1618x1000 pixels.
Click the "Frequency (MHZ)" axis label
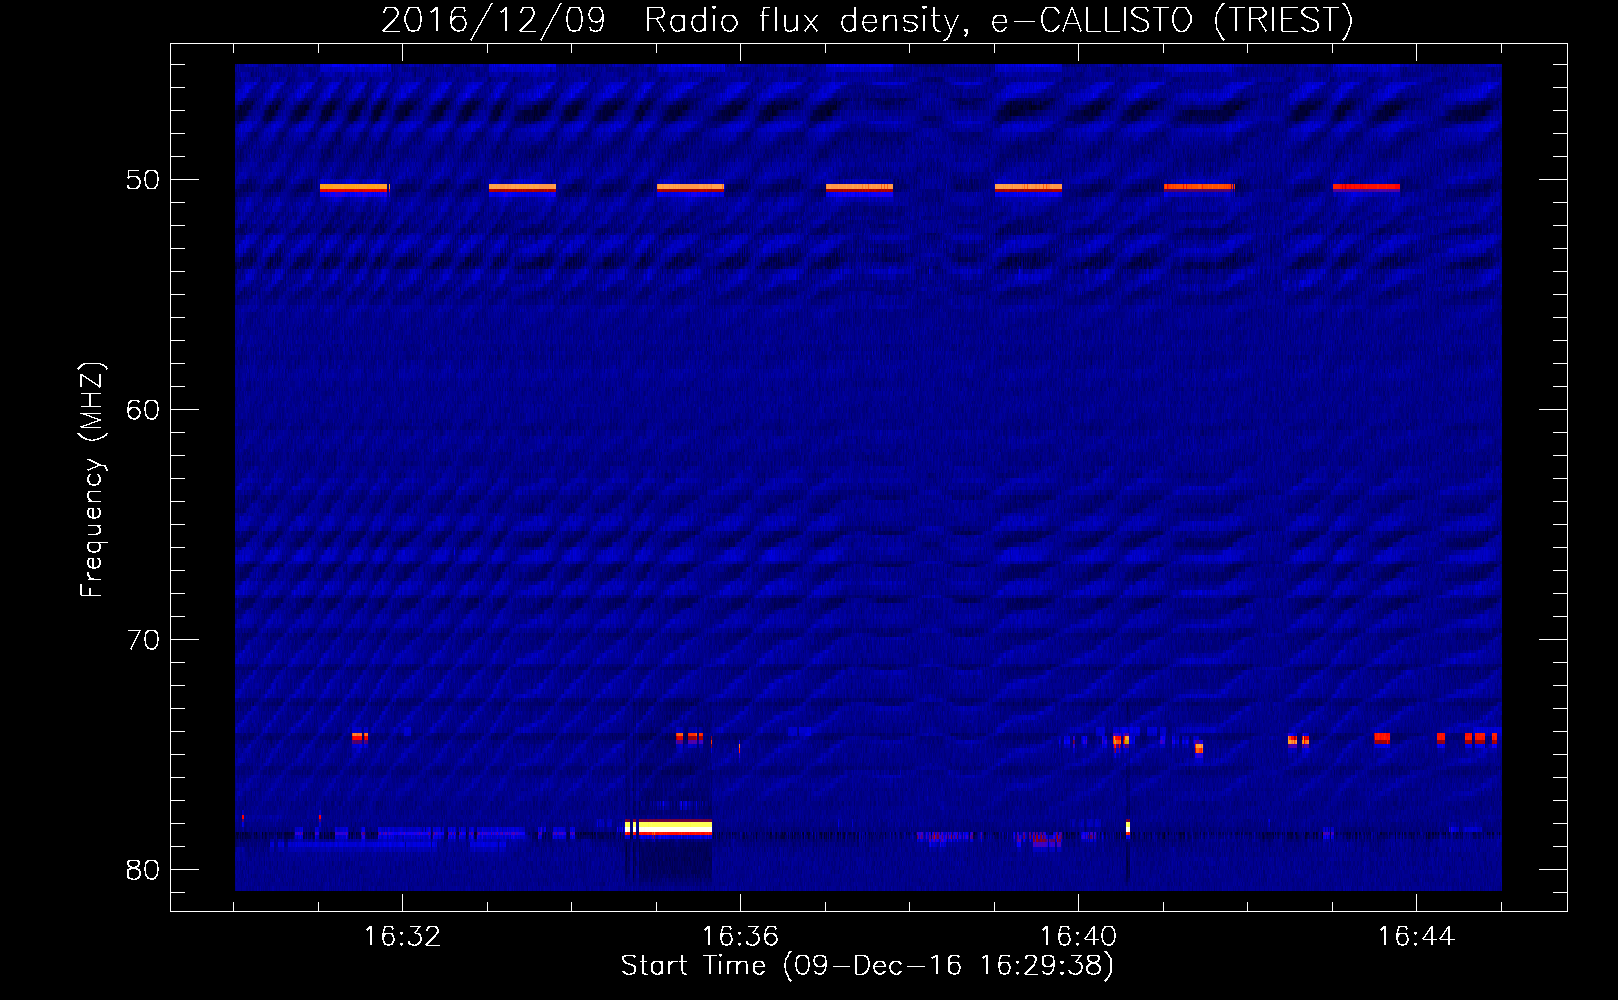92,480
